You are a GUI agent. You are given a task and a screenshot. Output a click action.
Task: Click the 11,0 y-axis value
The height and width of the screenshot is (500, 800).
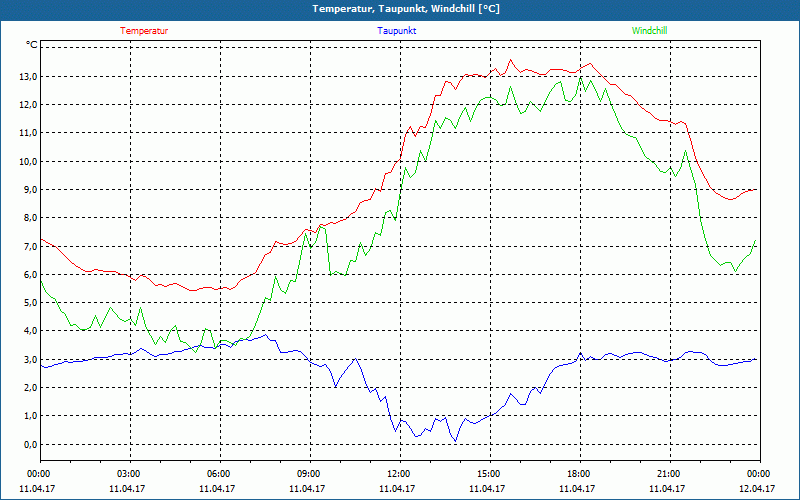coord(29,133)
